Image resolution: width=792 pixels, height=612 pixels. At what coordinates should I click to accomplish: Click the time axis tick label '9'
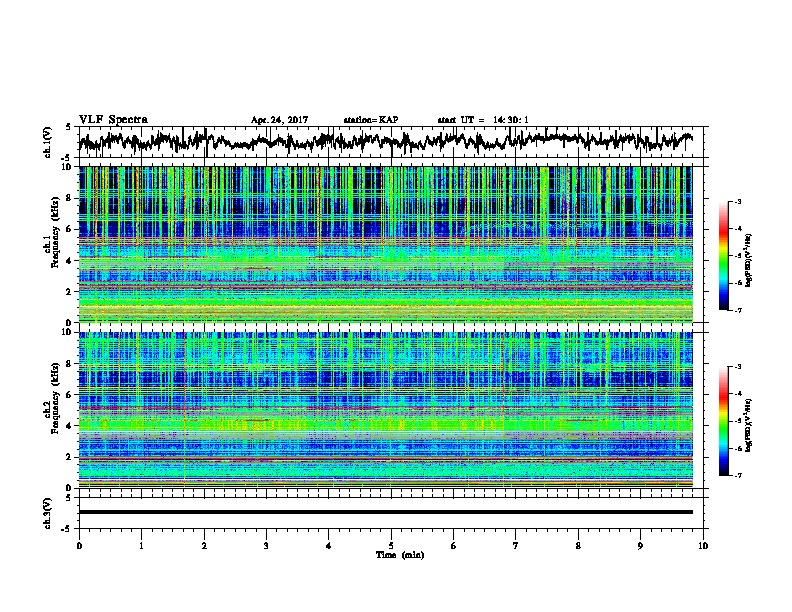coord(640,546)
